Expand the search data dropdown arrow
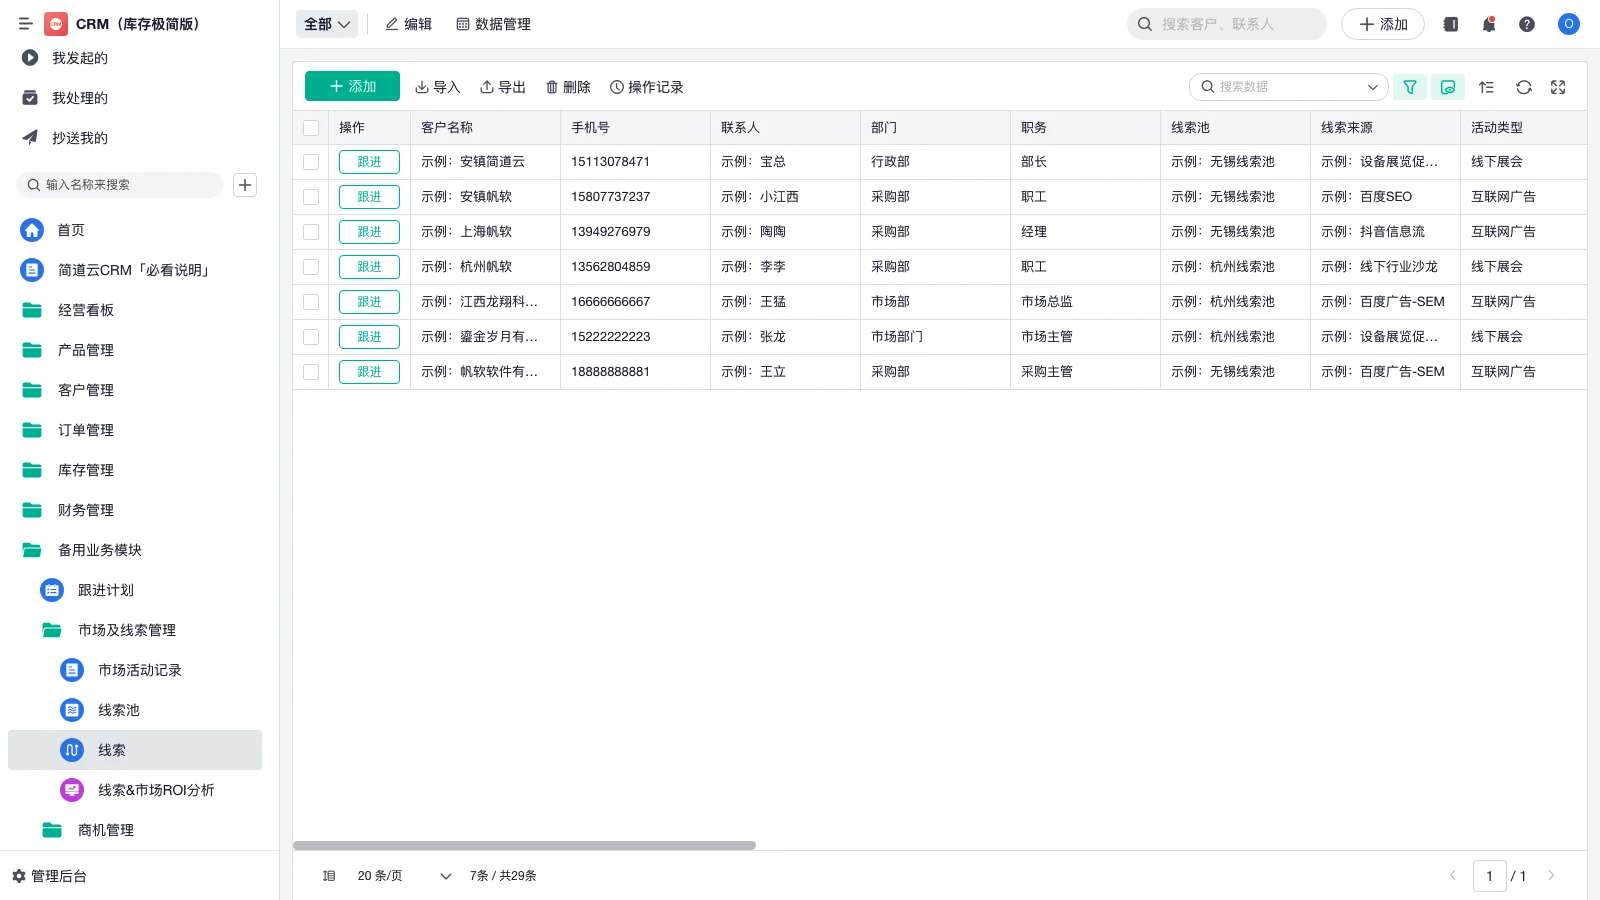1600x900 pixels. [x=1374, y=87]
